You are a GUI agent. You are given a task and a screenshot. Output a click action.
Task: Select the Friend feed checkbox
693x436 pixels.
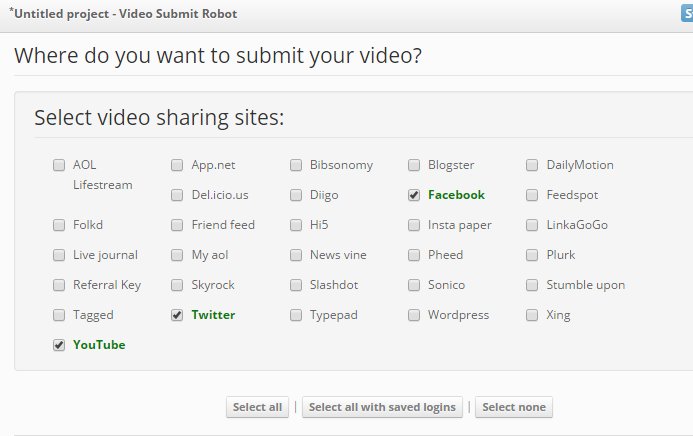177,225
